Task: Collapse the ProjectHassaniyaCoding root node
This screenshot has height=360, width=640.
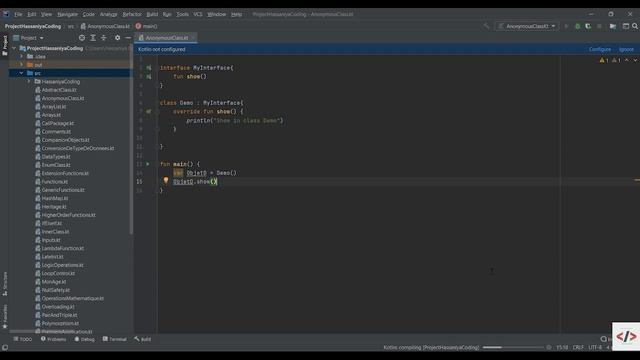Action: [15, 48]
